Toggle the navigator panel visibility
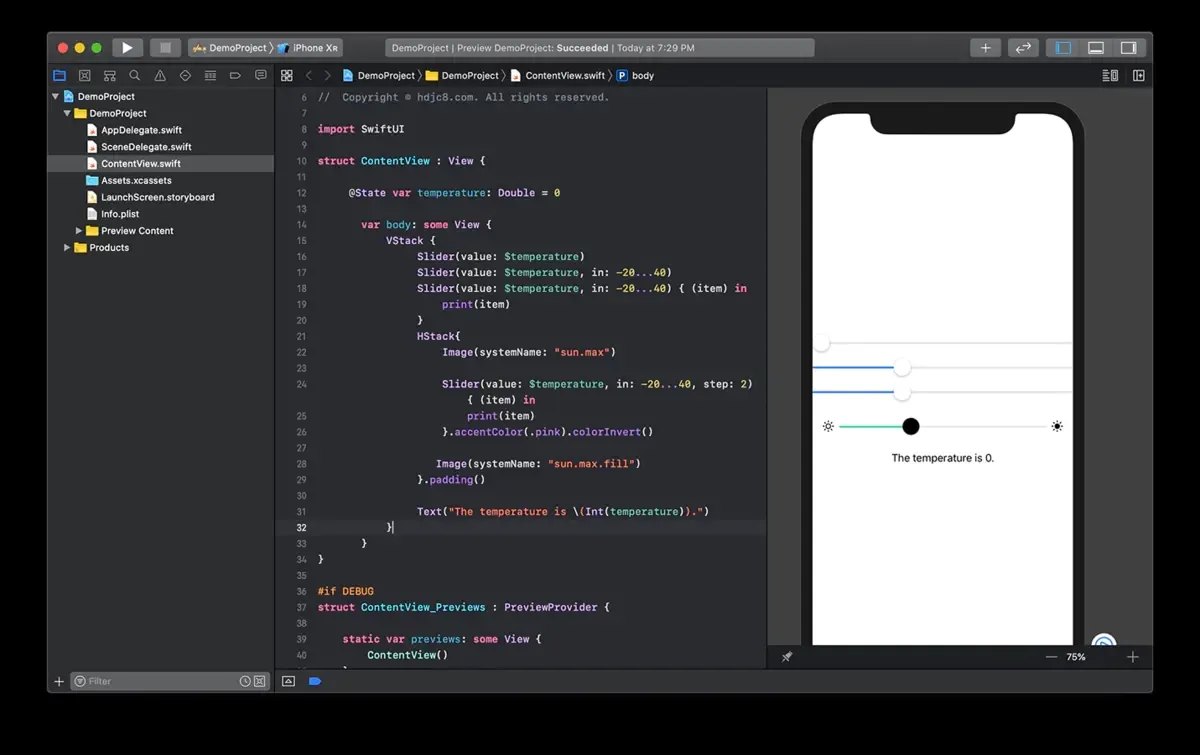This screenshot has width=1200, height=755. coord(1063,47)
